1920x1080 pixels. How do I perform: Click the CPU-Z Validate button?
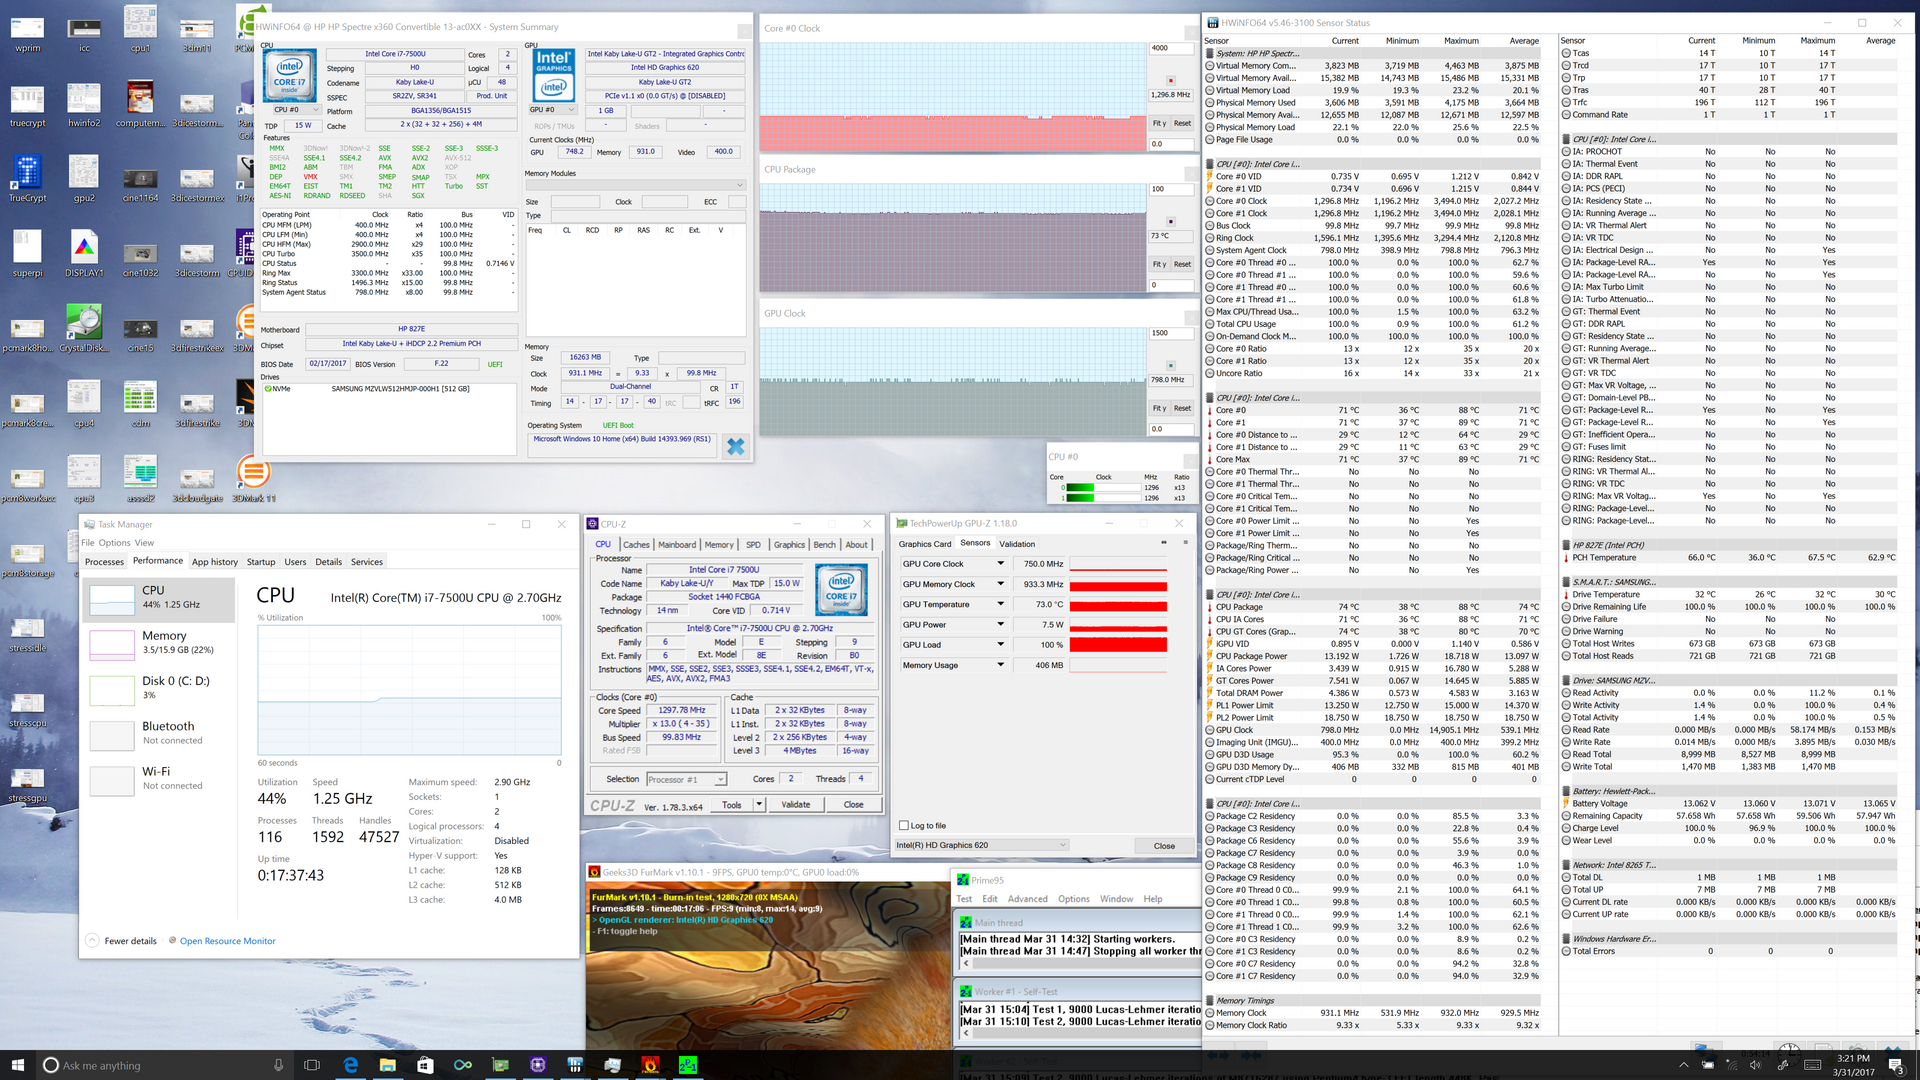tap(795, 805)
